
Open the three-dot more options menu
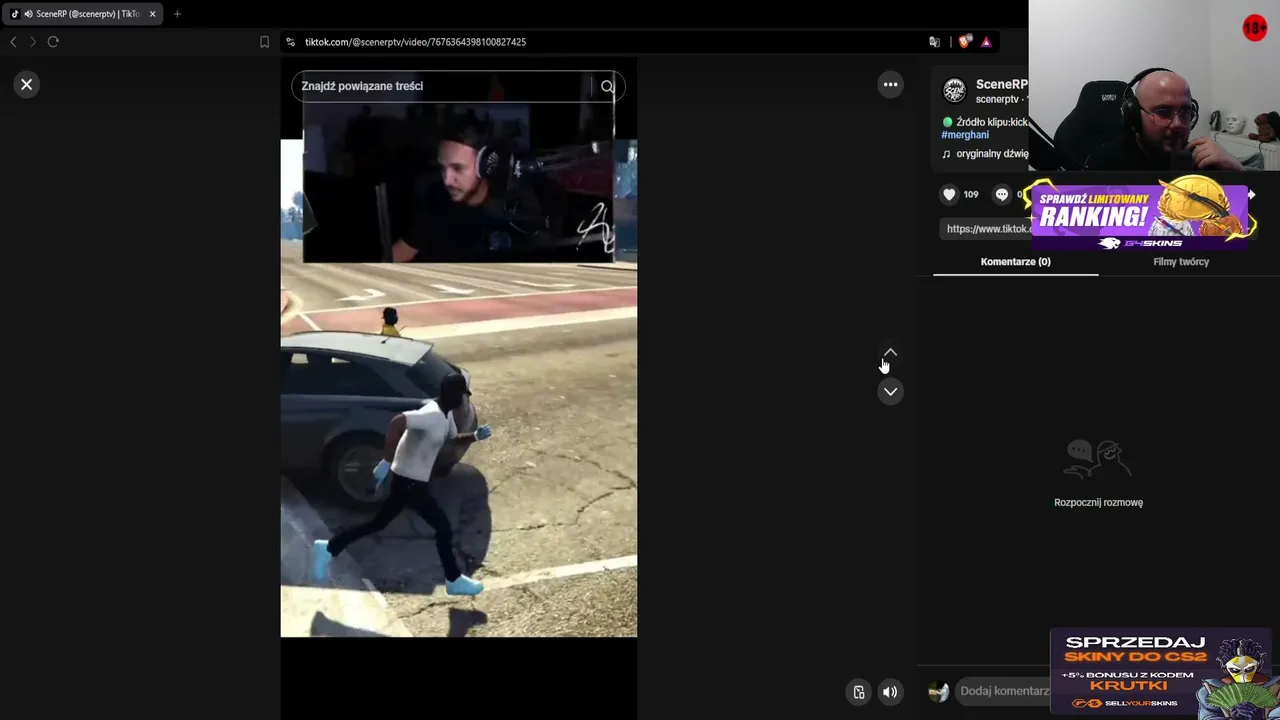890,85
